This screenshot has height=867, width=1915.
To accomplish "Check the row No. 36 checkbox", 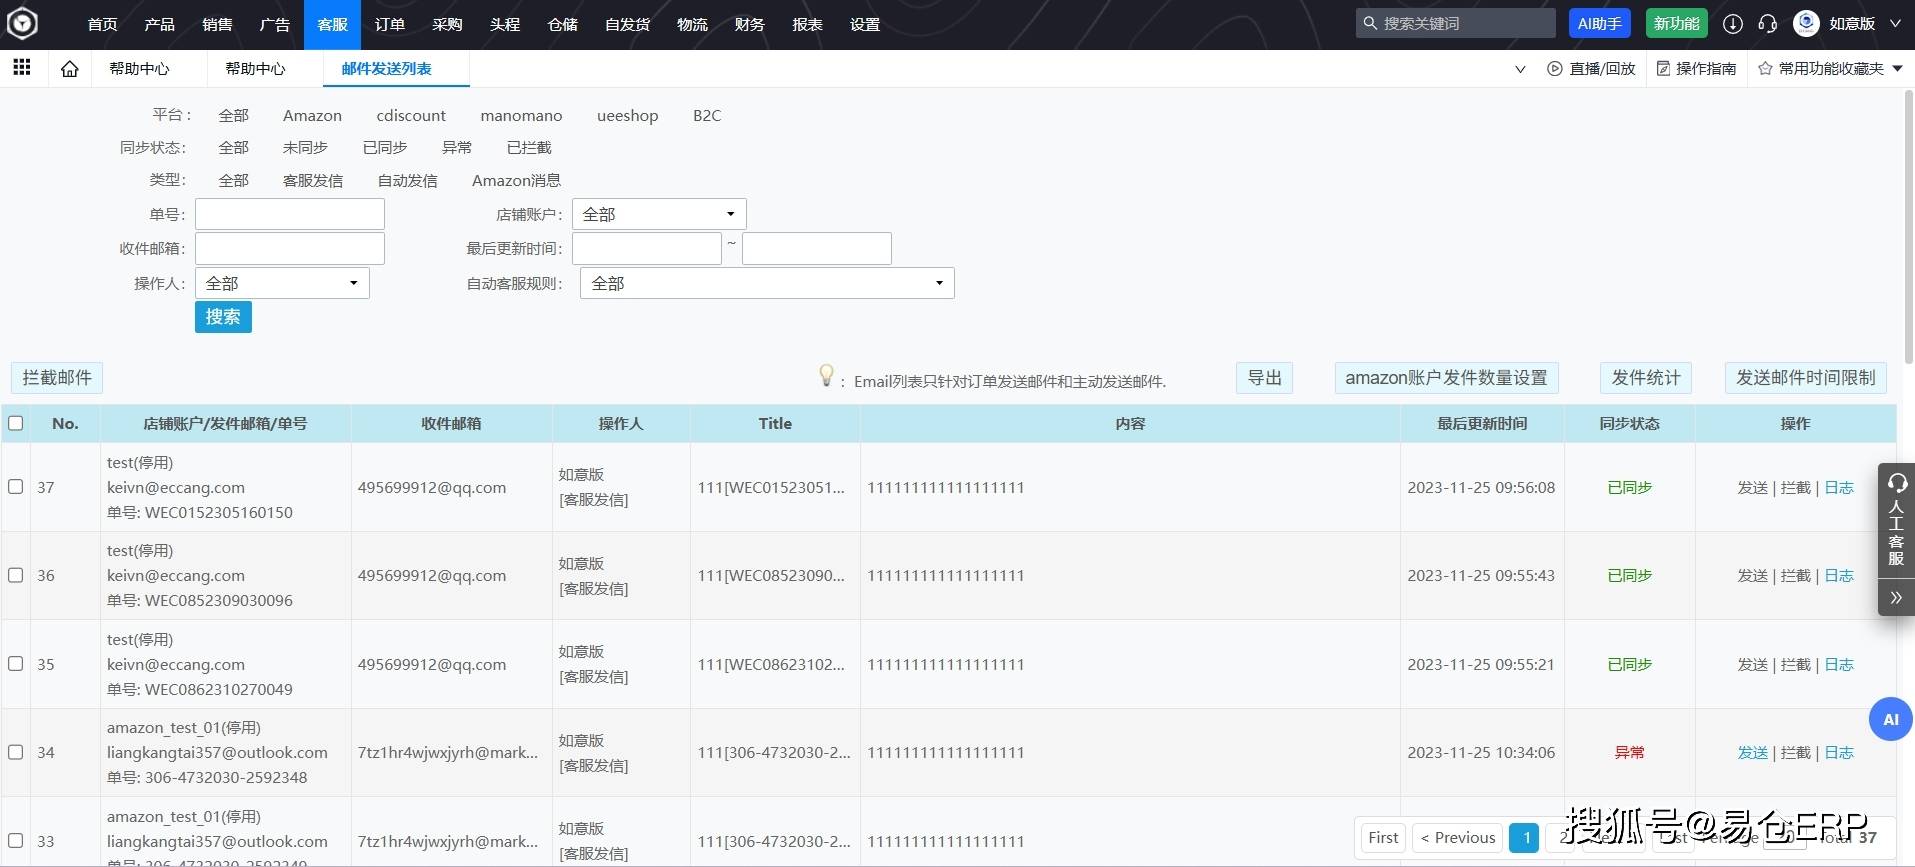I will point(16,575).
